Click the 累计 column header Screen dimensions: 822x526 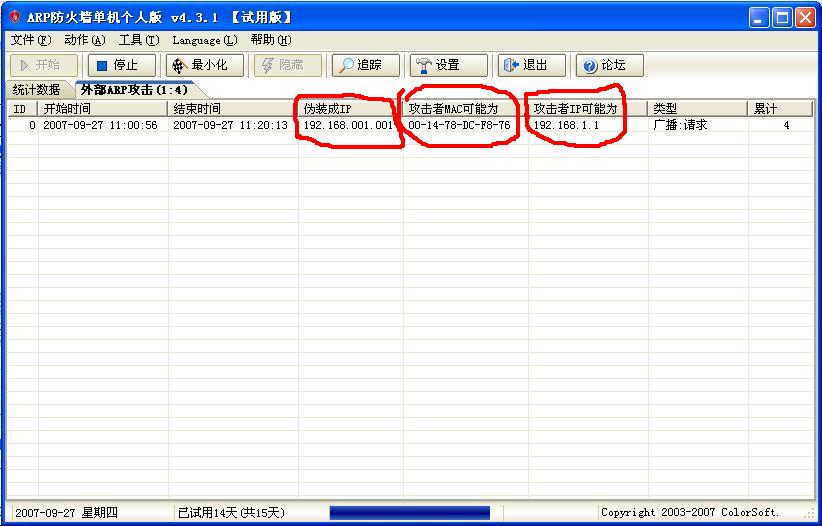(781, 109)
